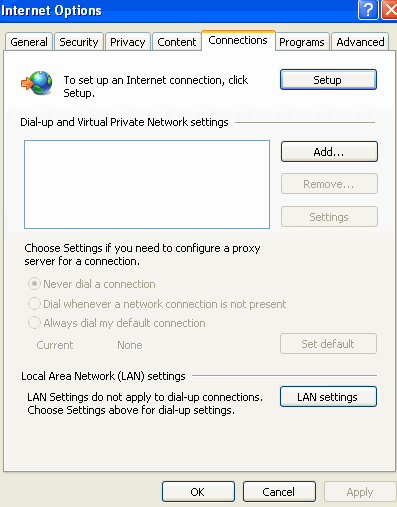Cancel the Internet Options dialog
The height and width of the screenshot is (507, 397).
pos(279,492)
